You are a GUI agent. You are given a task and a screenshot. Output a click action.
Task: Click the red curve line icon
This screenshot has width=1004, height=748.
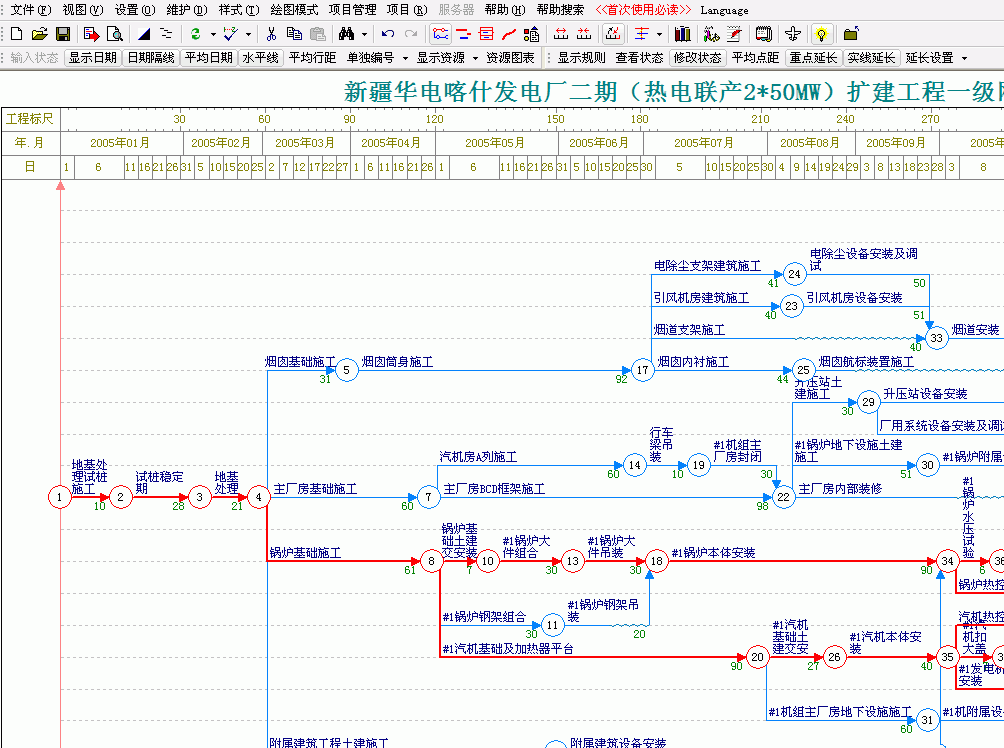[509, 34]
